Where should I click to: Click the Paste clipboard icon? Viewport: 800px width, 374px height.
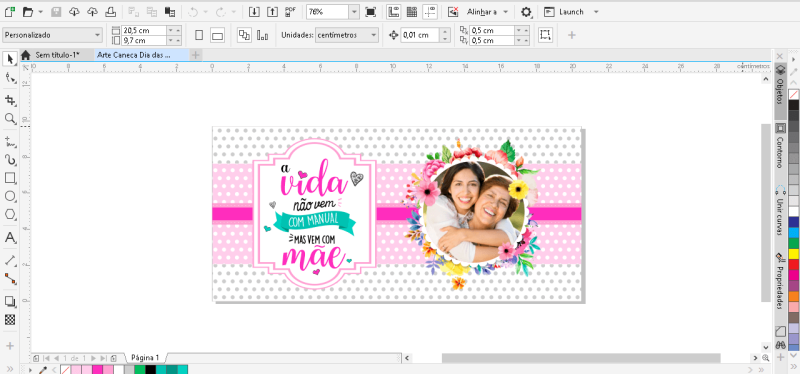click(x=170, y=11)
